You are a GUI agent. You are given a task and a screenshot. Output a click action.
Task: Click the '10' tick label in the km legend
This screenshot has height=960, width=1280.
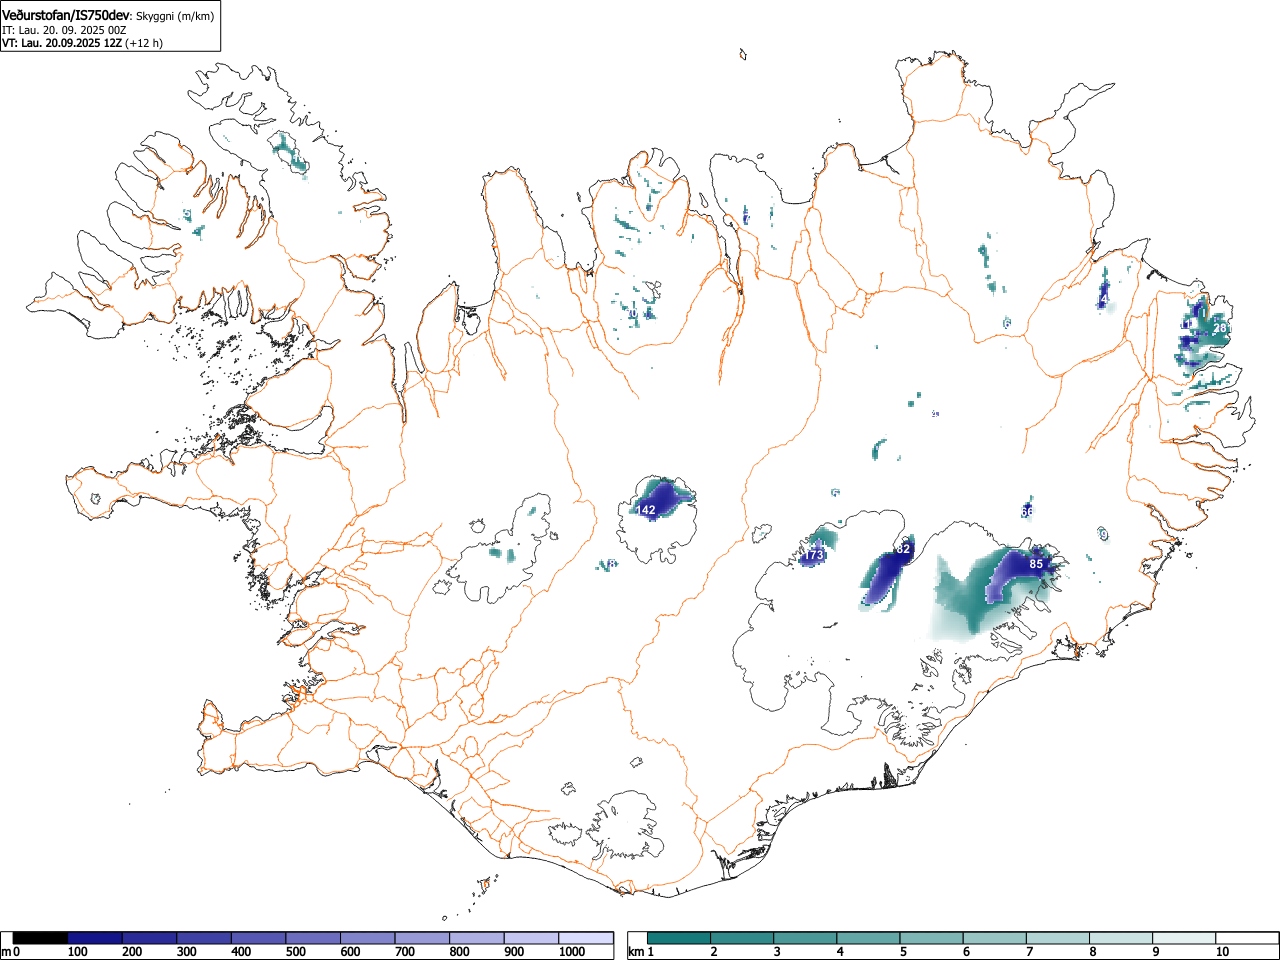point(1222,952)
